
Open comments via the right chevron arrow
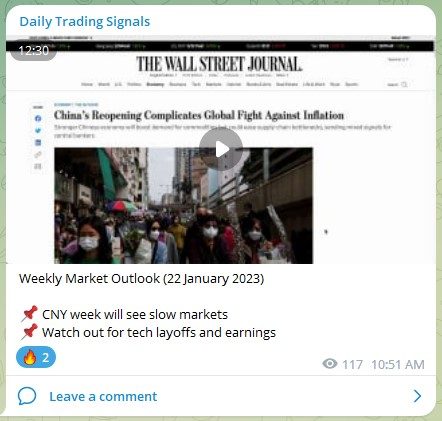click(417, 396)
